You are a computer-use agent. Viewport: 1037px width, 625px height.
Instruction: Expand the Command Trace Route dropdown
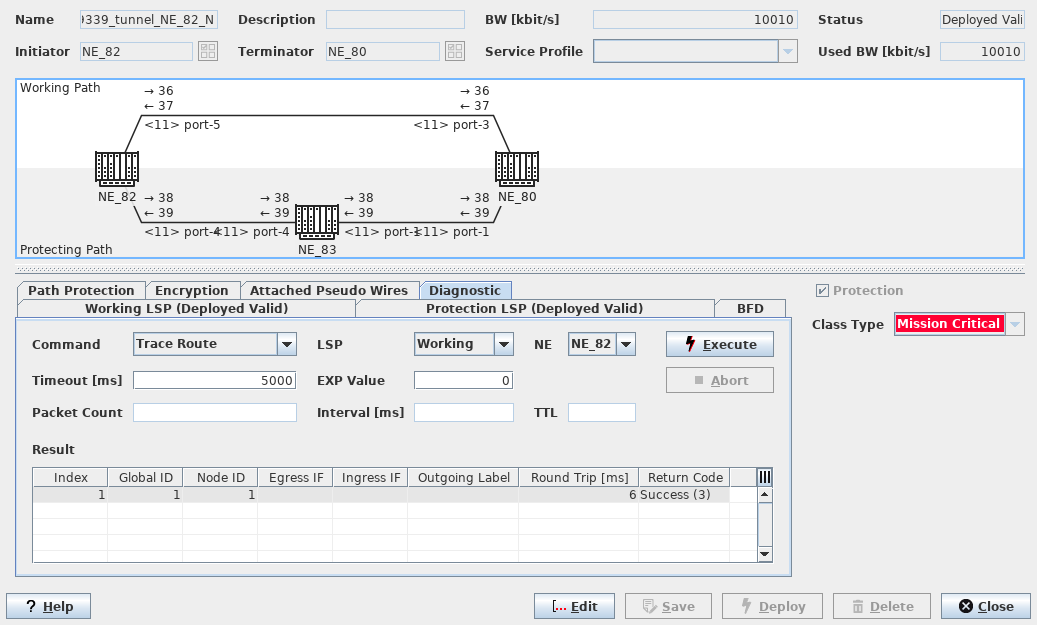(287, 344)
